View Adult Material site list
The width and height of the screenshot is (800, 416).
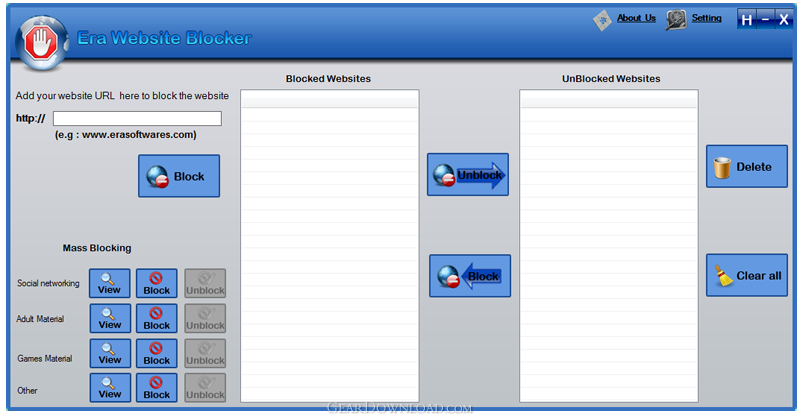click(110, 319)
